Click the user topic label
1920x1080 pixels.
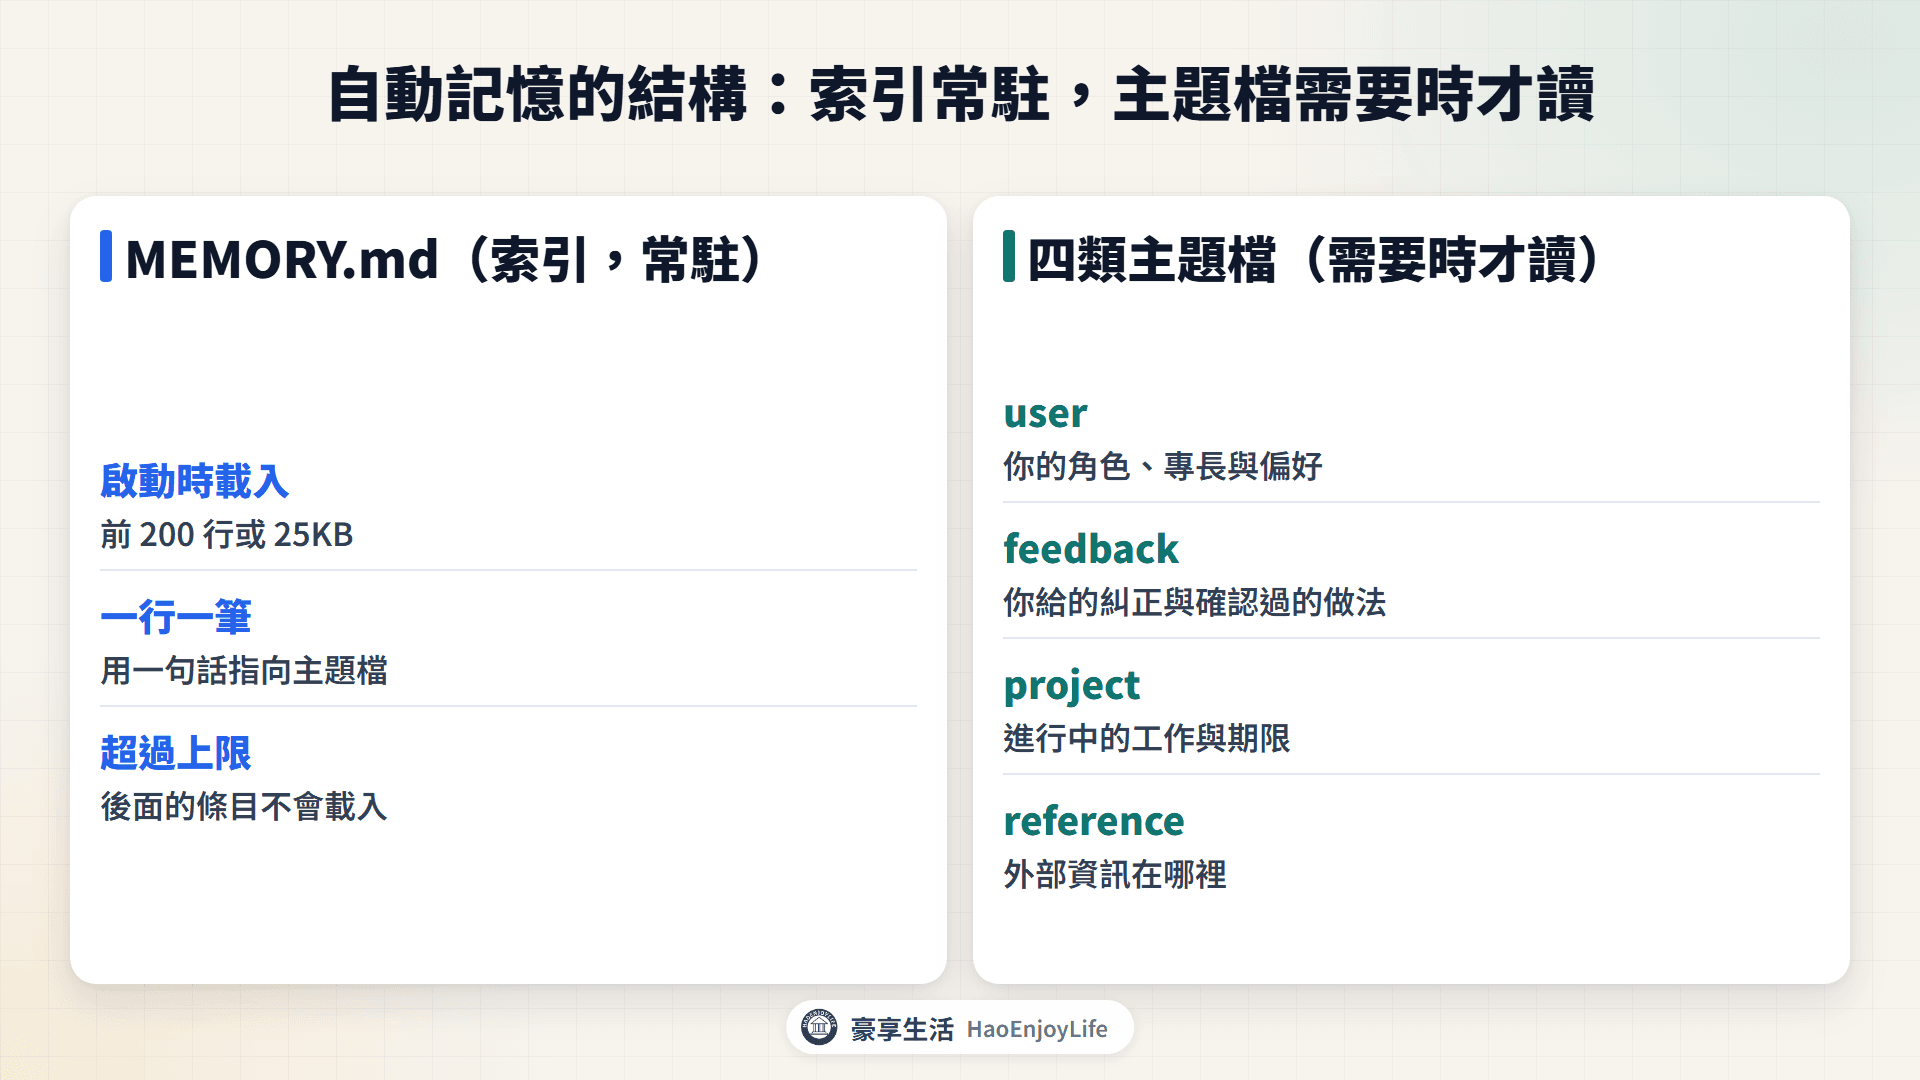click(1045, 413)
